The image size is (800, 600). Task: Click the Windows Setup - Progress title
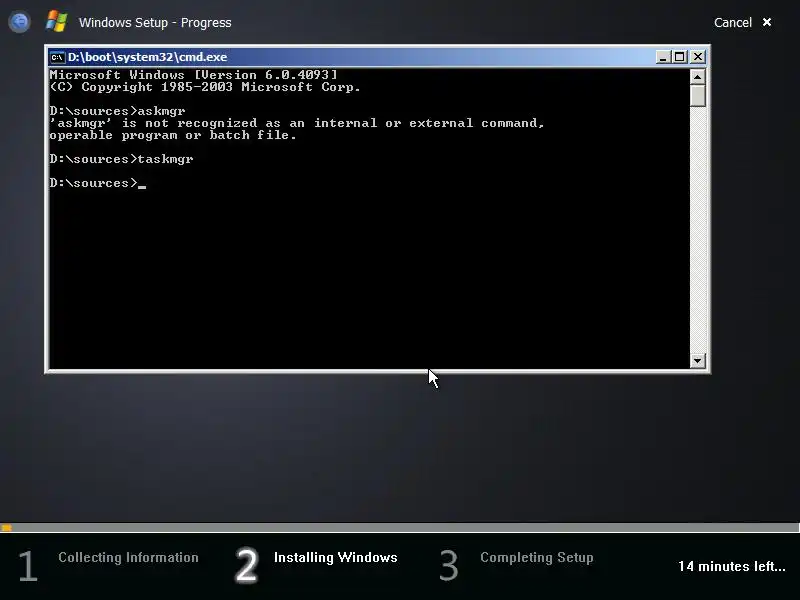click(155, 23)
